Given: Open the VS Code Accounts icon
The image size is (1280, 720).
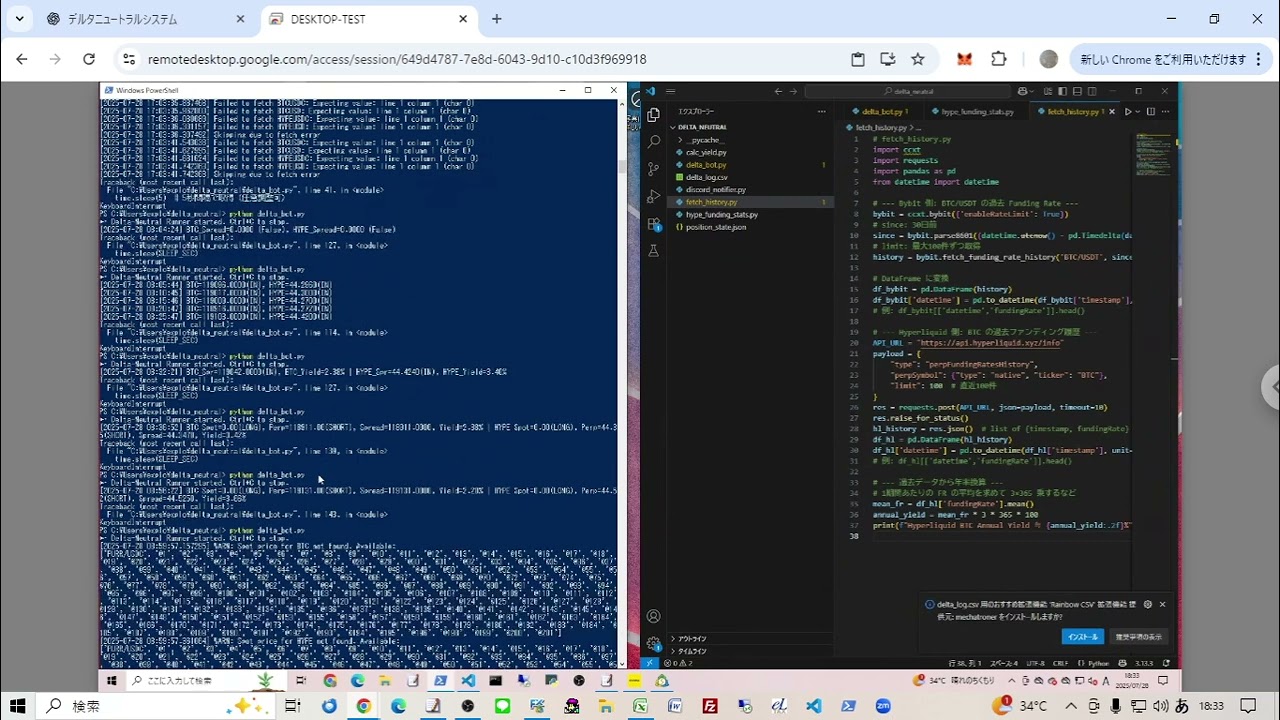Looking at the screenshot, I should tap(653, 616).
